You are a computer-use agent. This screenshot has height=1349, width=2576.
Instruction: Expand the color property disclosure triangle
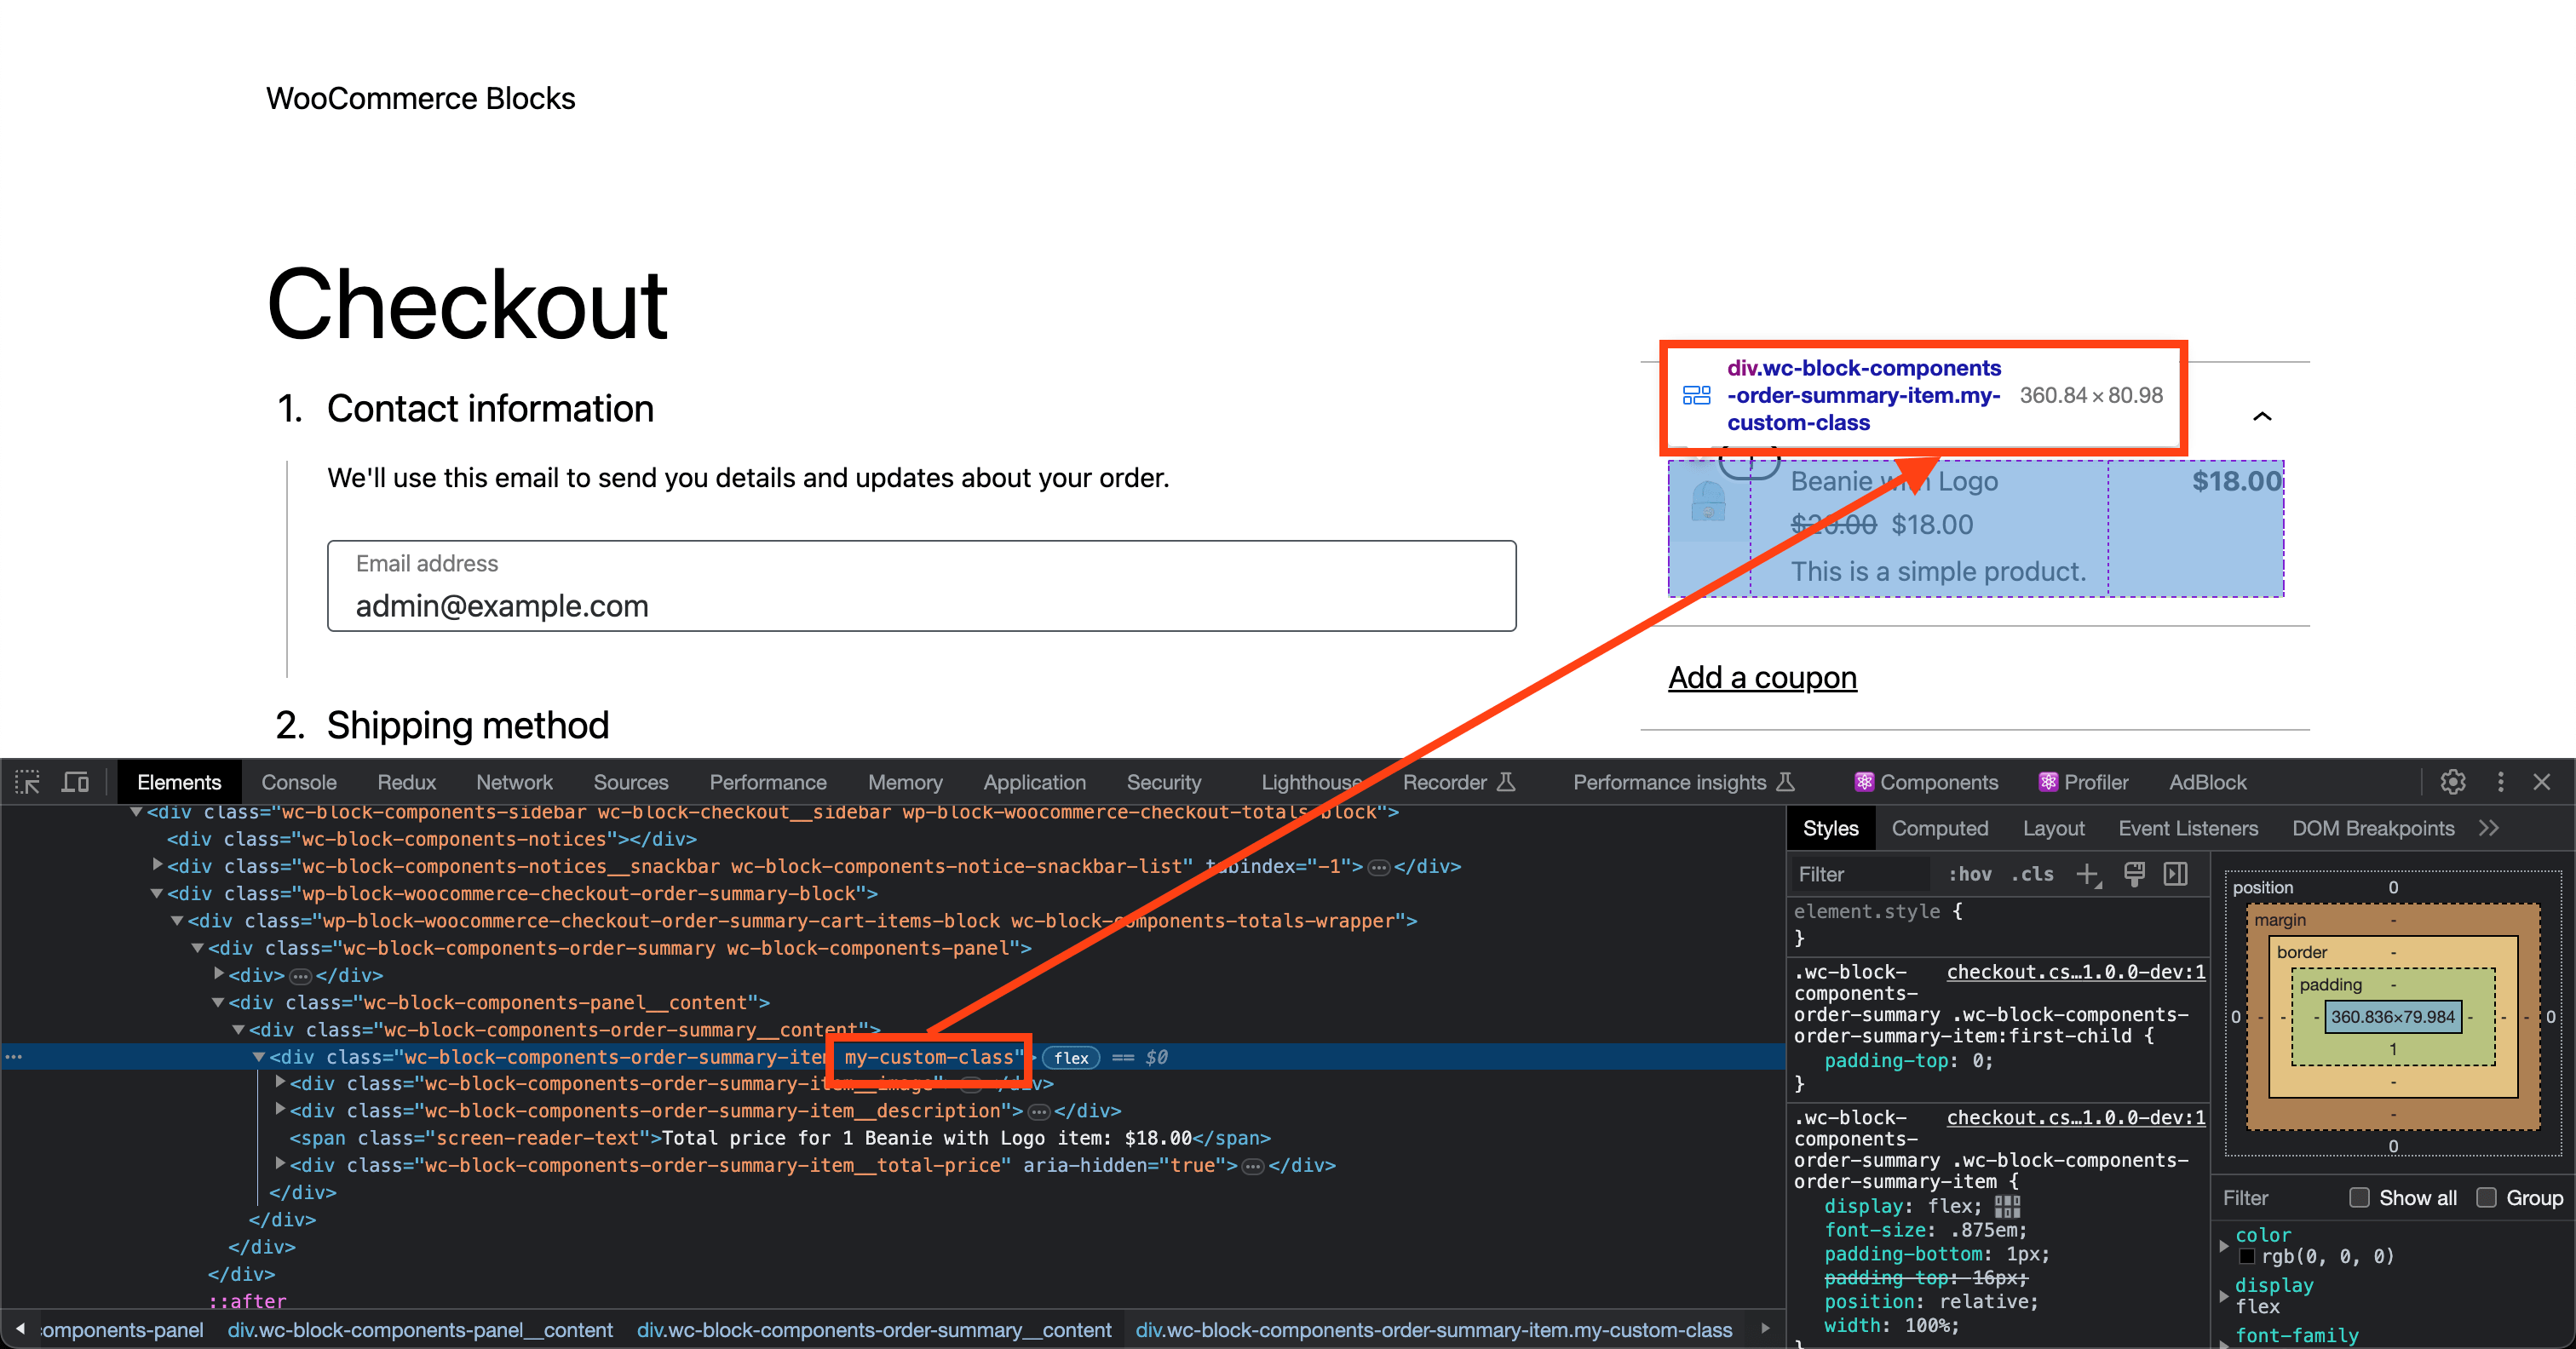point(2224,1248)
